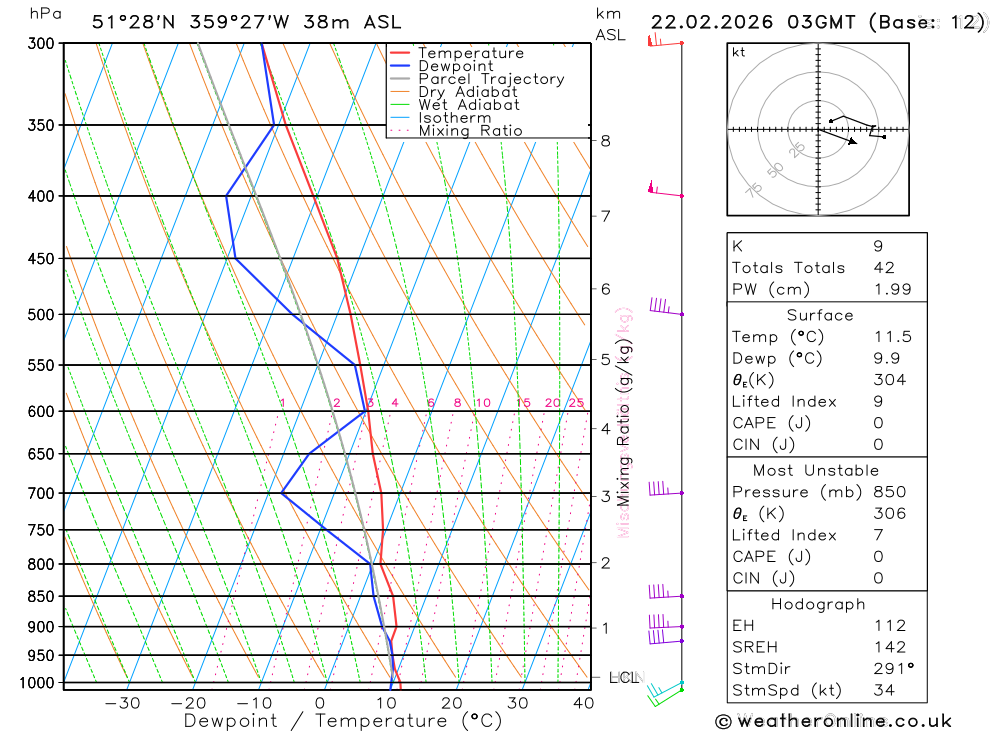The width and height of the screenshot is (1000, 733).
Task: Click the 500 hPa pressure label
Action: coord(41,315)
